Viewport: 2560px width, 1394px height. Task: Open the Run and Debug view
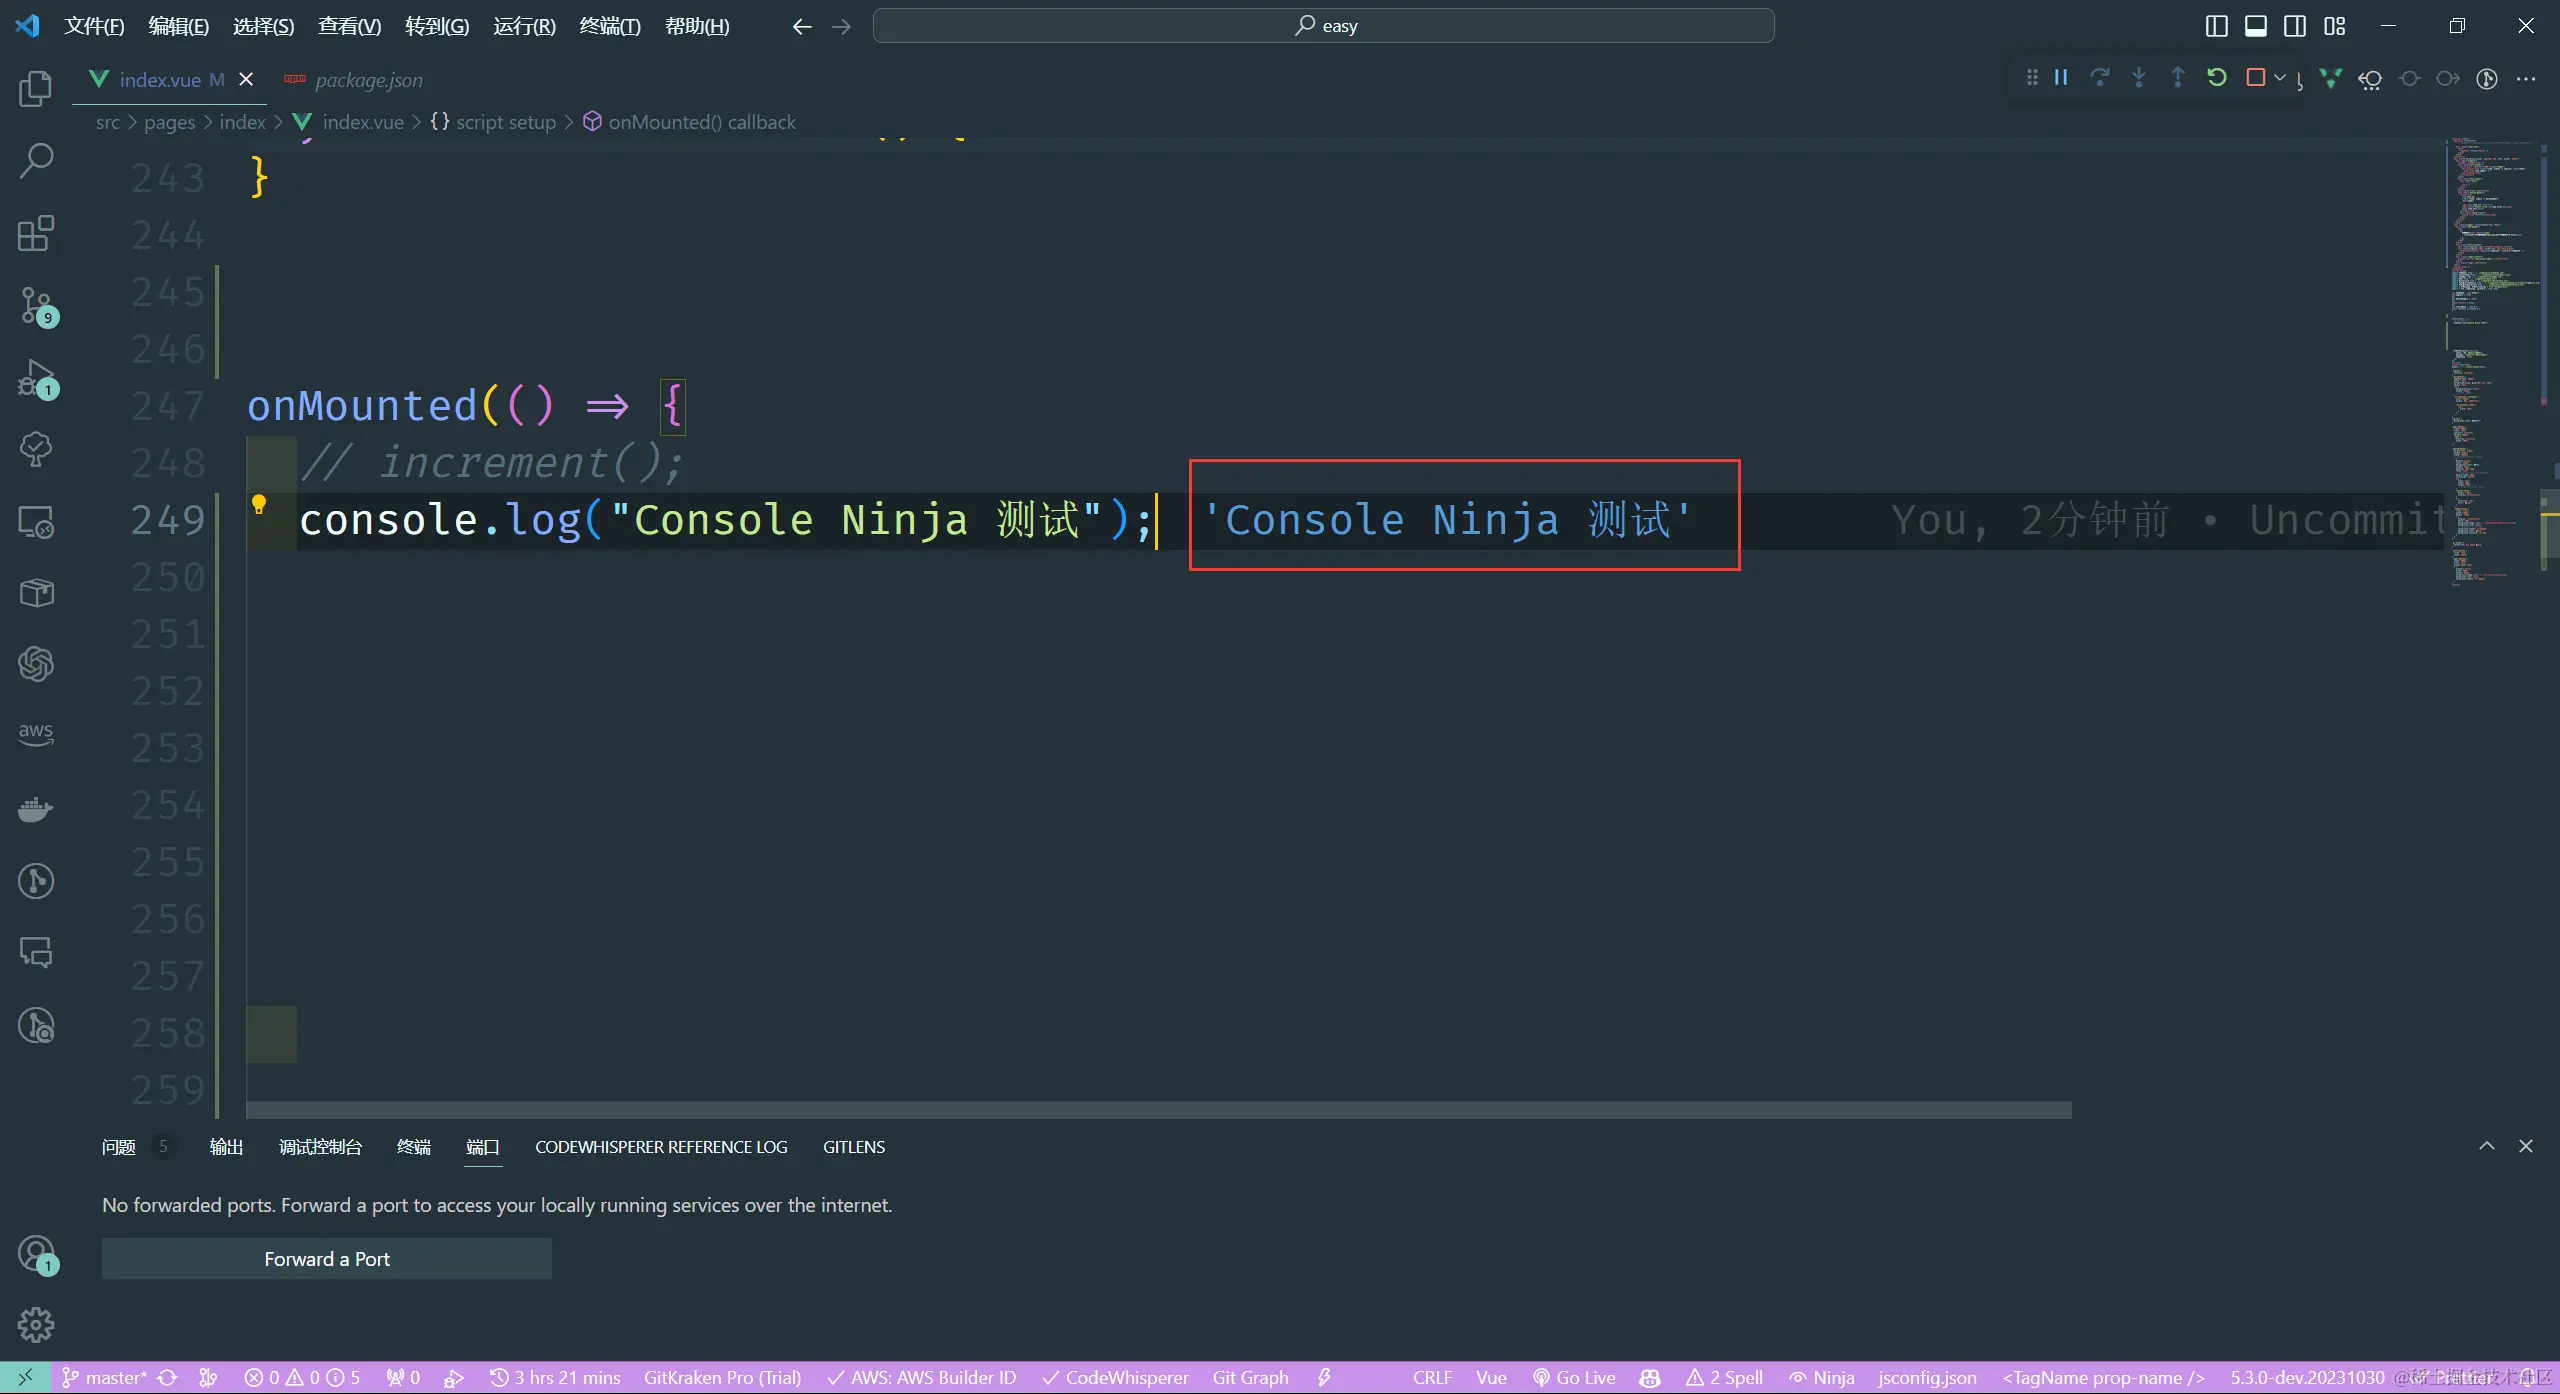(36, 378)
